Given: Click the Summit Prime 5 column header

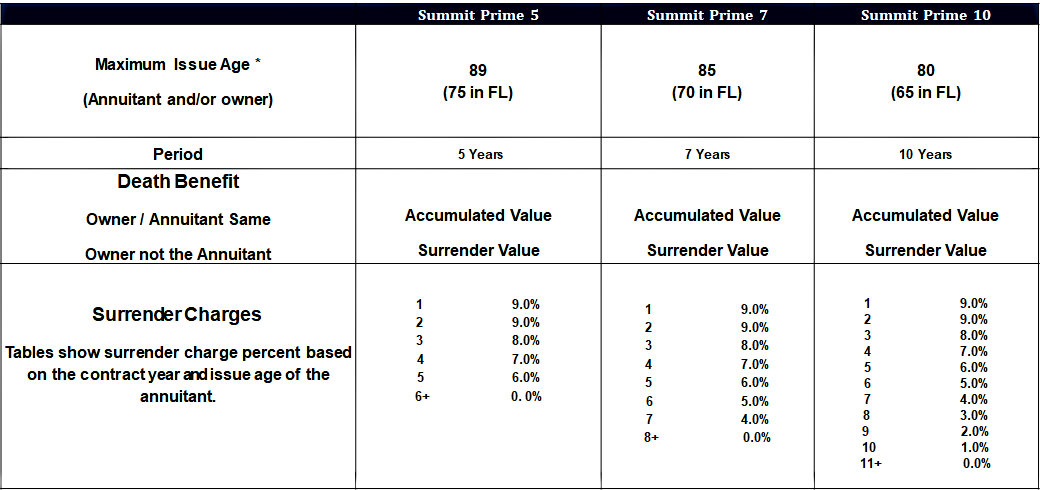Looking at the screenshot, I should point(478,15).
